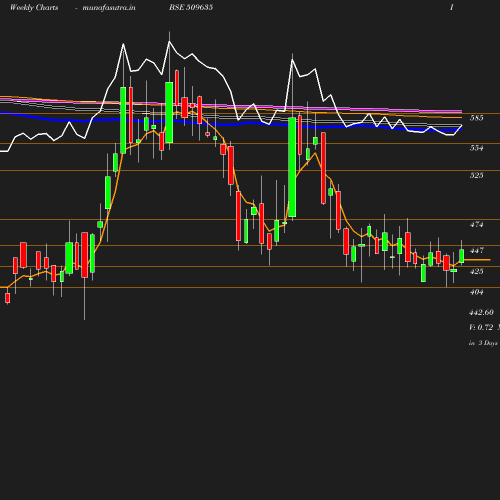This screenshot has width=500, height=500.
Task: Click the 554 price axis label
Action: pos(476,148)
